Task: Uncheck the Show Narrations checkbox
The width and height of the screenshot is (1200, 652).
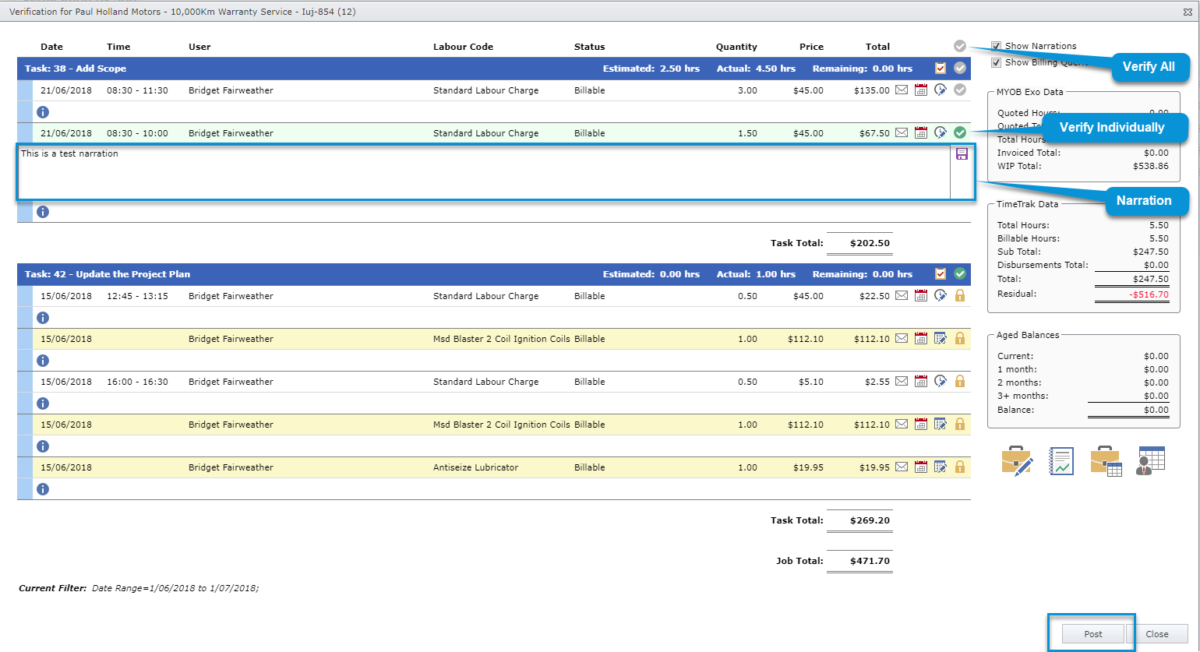Action: pos(994,44)
